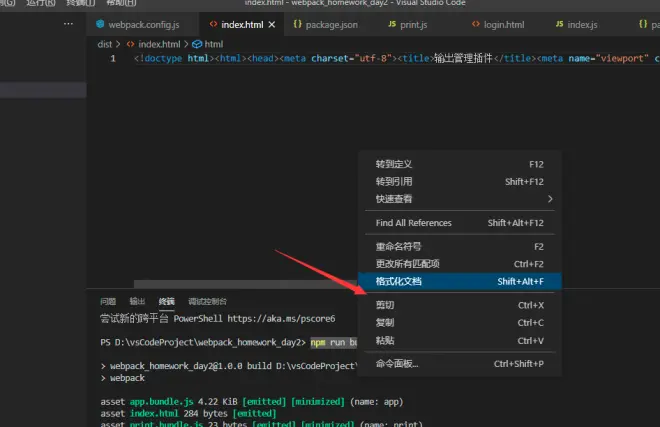Screen dimensions: 660x427
Task: Switch to the 调试控制台 panel tab
Action: (x=208, y=302)
